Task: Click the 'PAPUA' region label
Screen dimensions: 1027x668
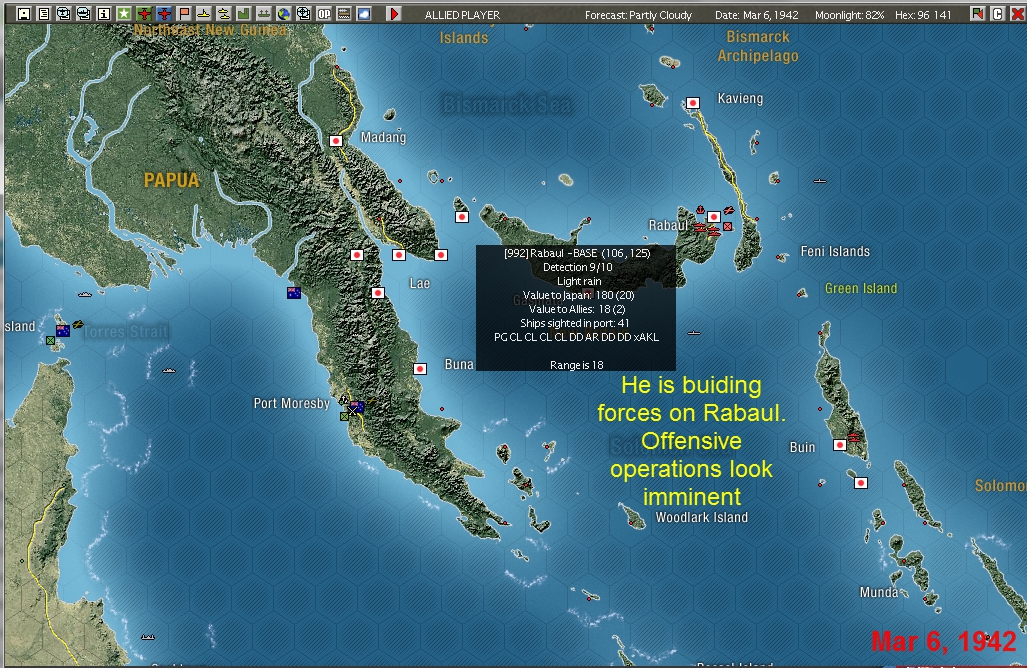Action: [172, 180]
